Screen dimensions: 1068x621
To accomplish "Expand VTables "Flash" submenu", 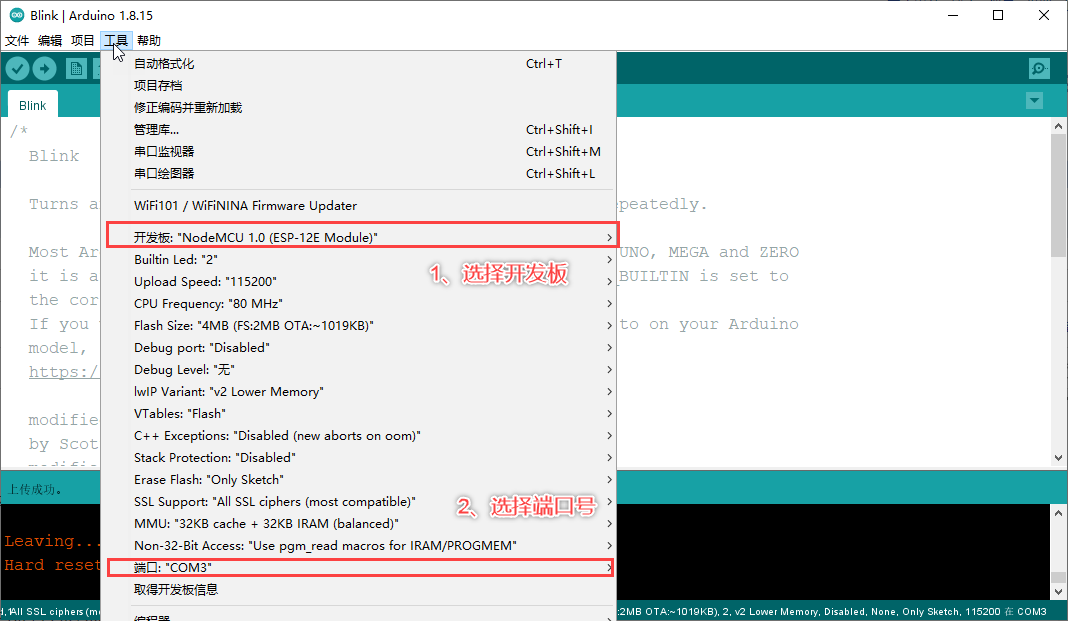I will point(358,413).
